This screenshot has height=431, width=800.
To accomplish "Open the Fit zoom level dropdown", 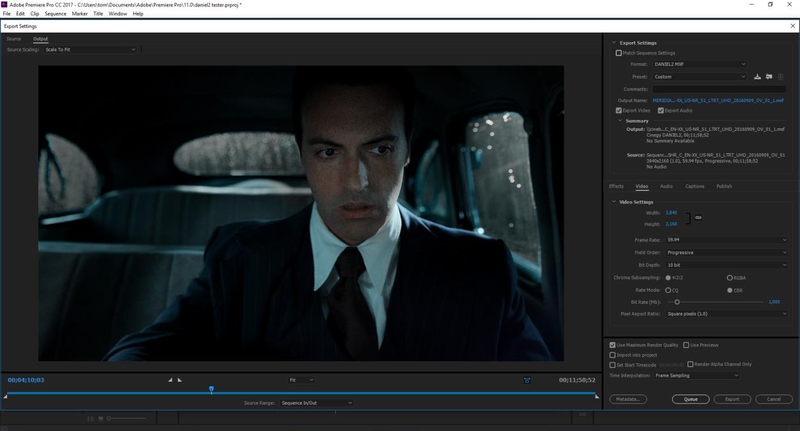I will [x=301, y=380].
